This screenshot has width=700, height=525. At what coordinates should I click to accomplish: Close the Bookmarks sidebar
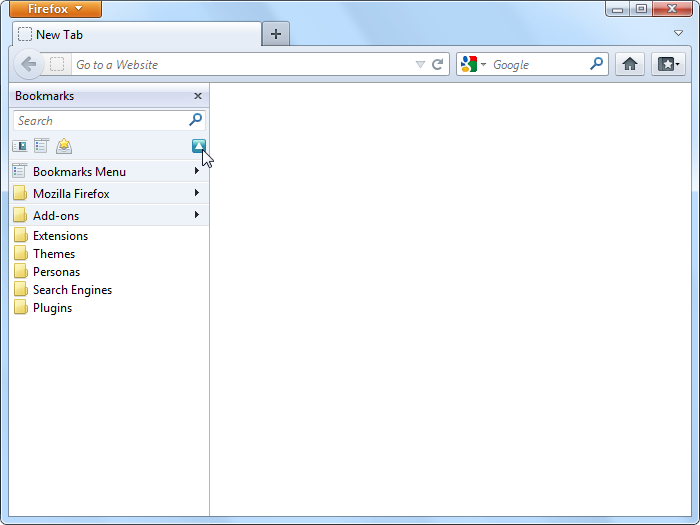[x=198, y=96]
